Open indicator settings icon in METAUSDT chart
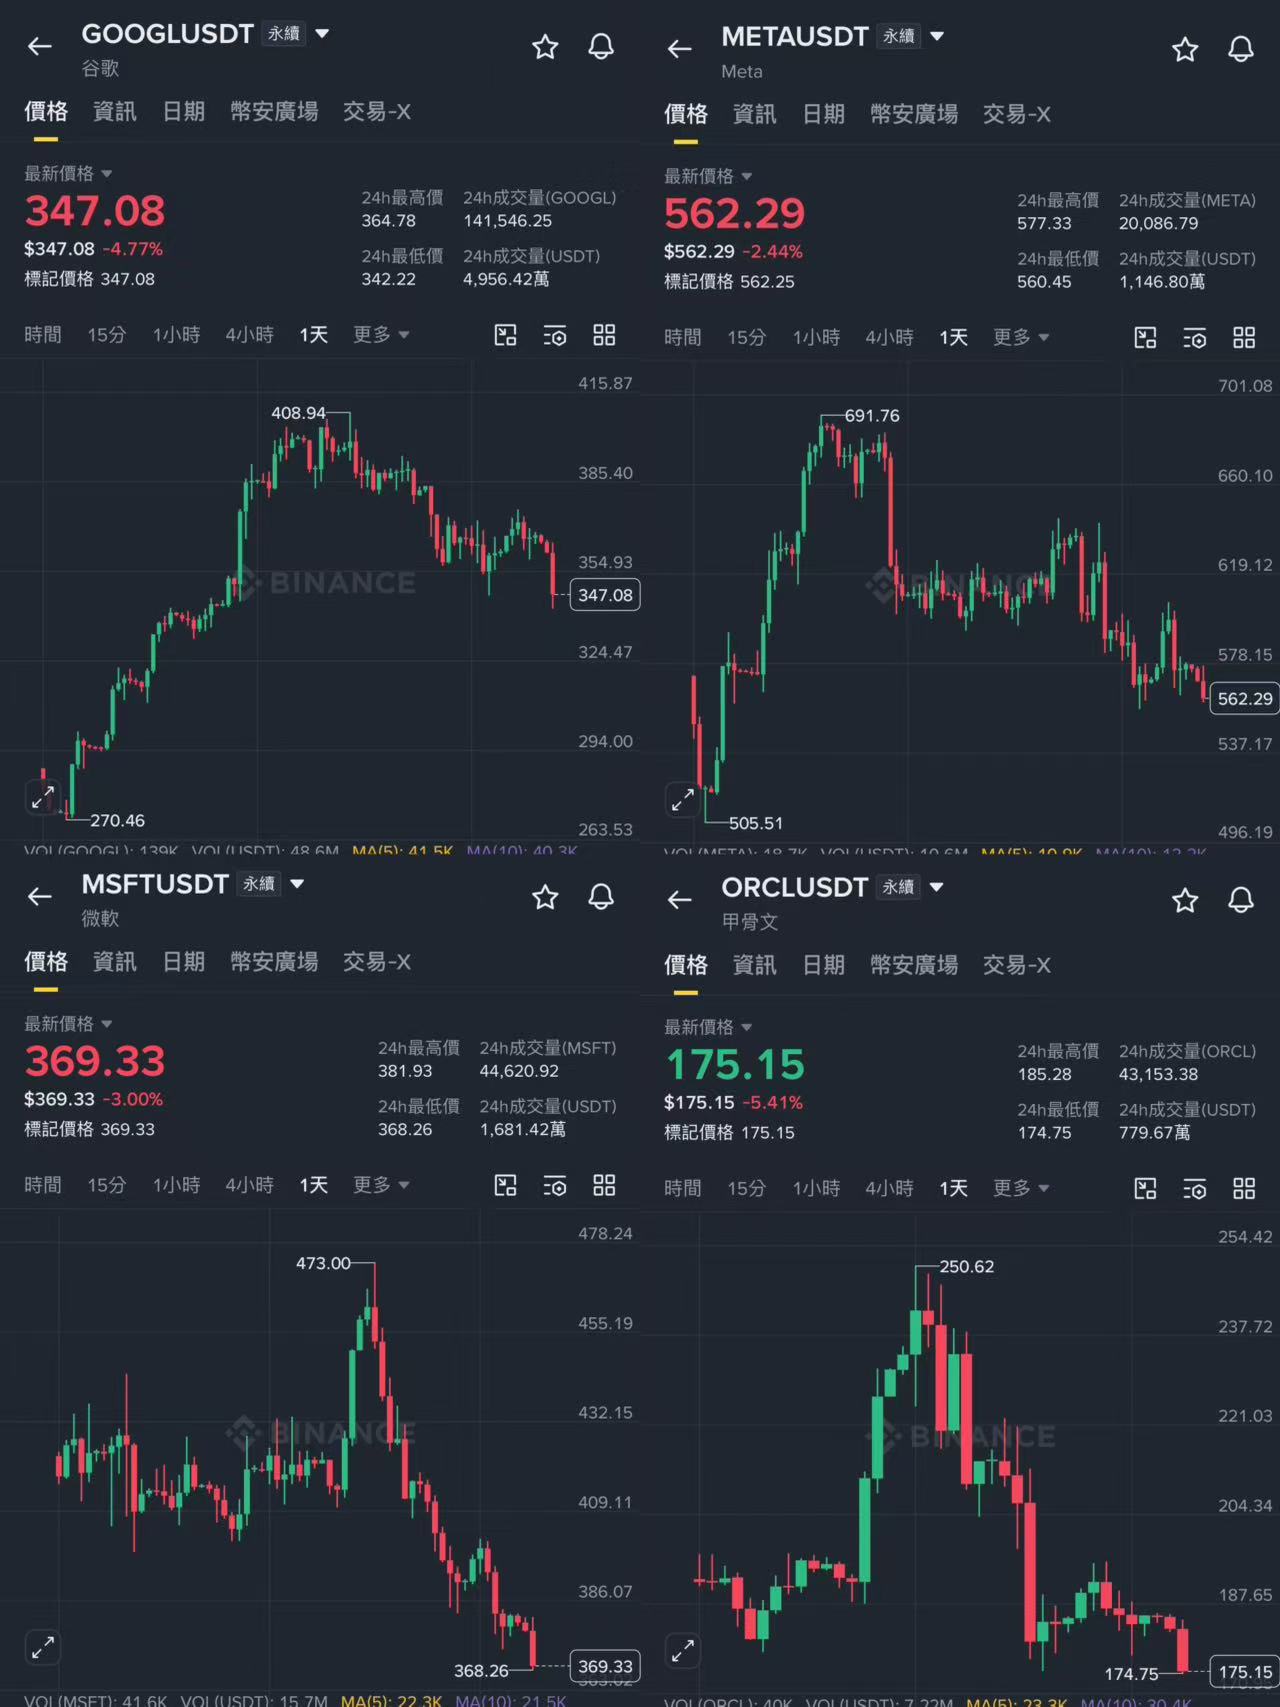1280x1707 pixels. pyautogui.click(x=1195, y=338)
